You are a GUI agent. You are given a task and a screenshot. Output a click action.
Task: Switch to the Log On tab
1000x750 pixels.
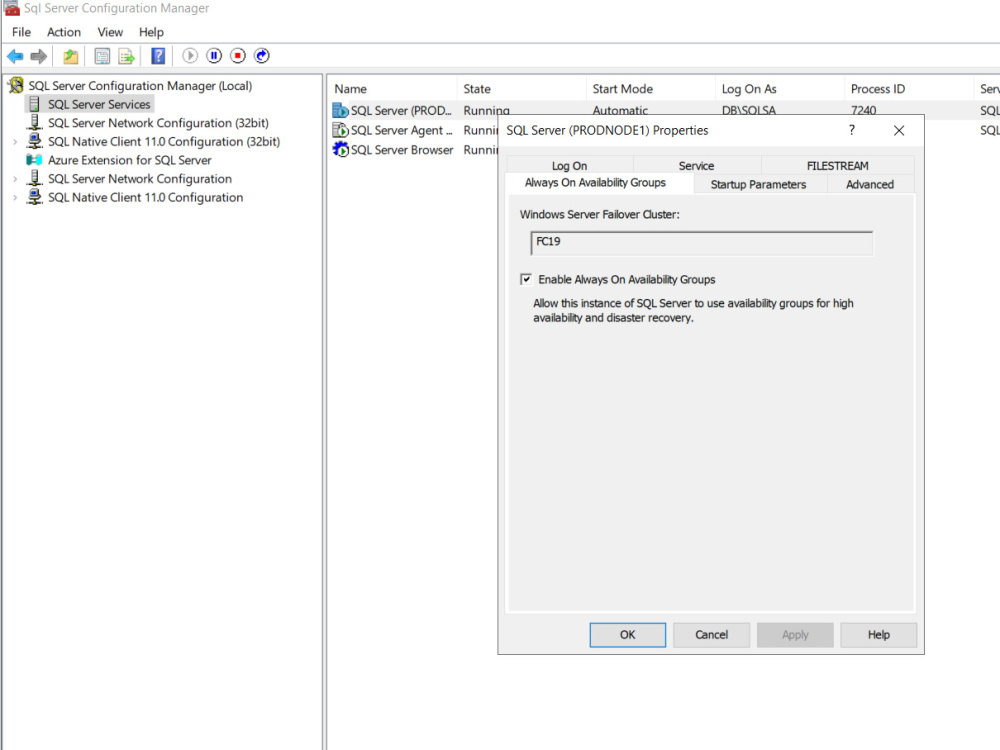pyautogui.click(x=570, y=165)
